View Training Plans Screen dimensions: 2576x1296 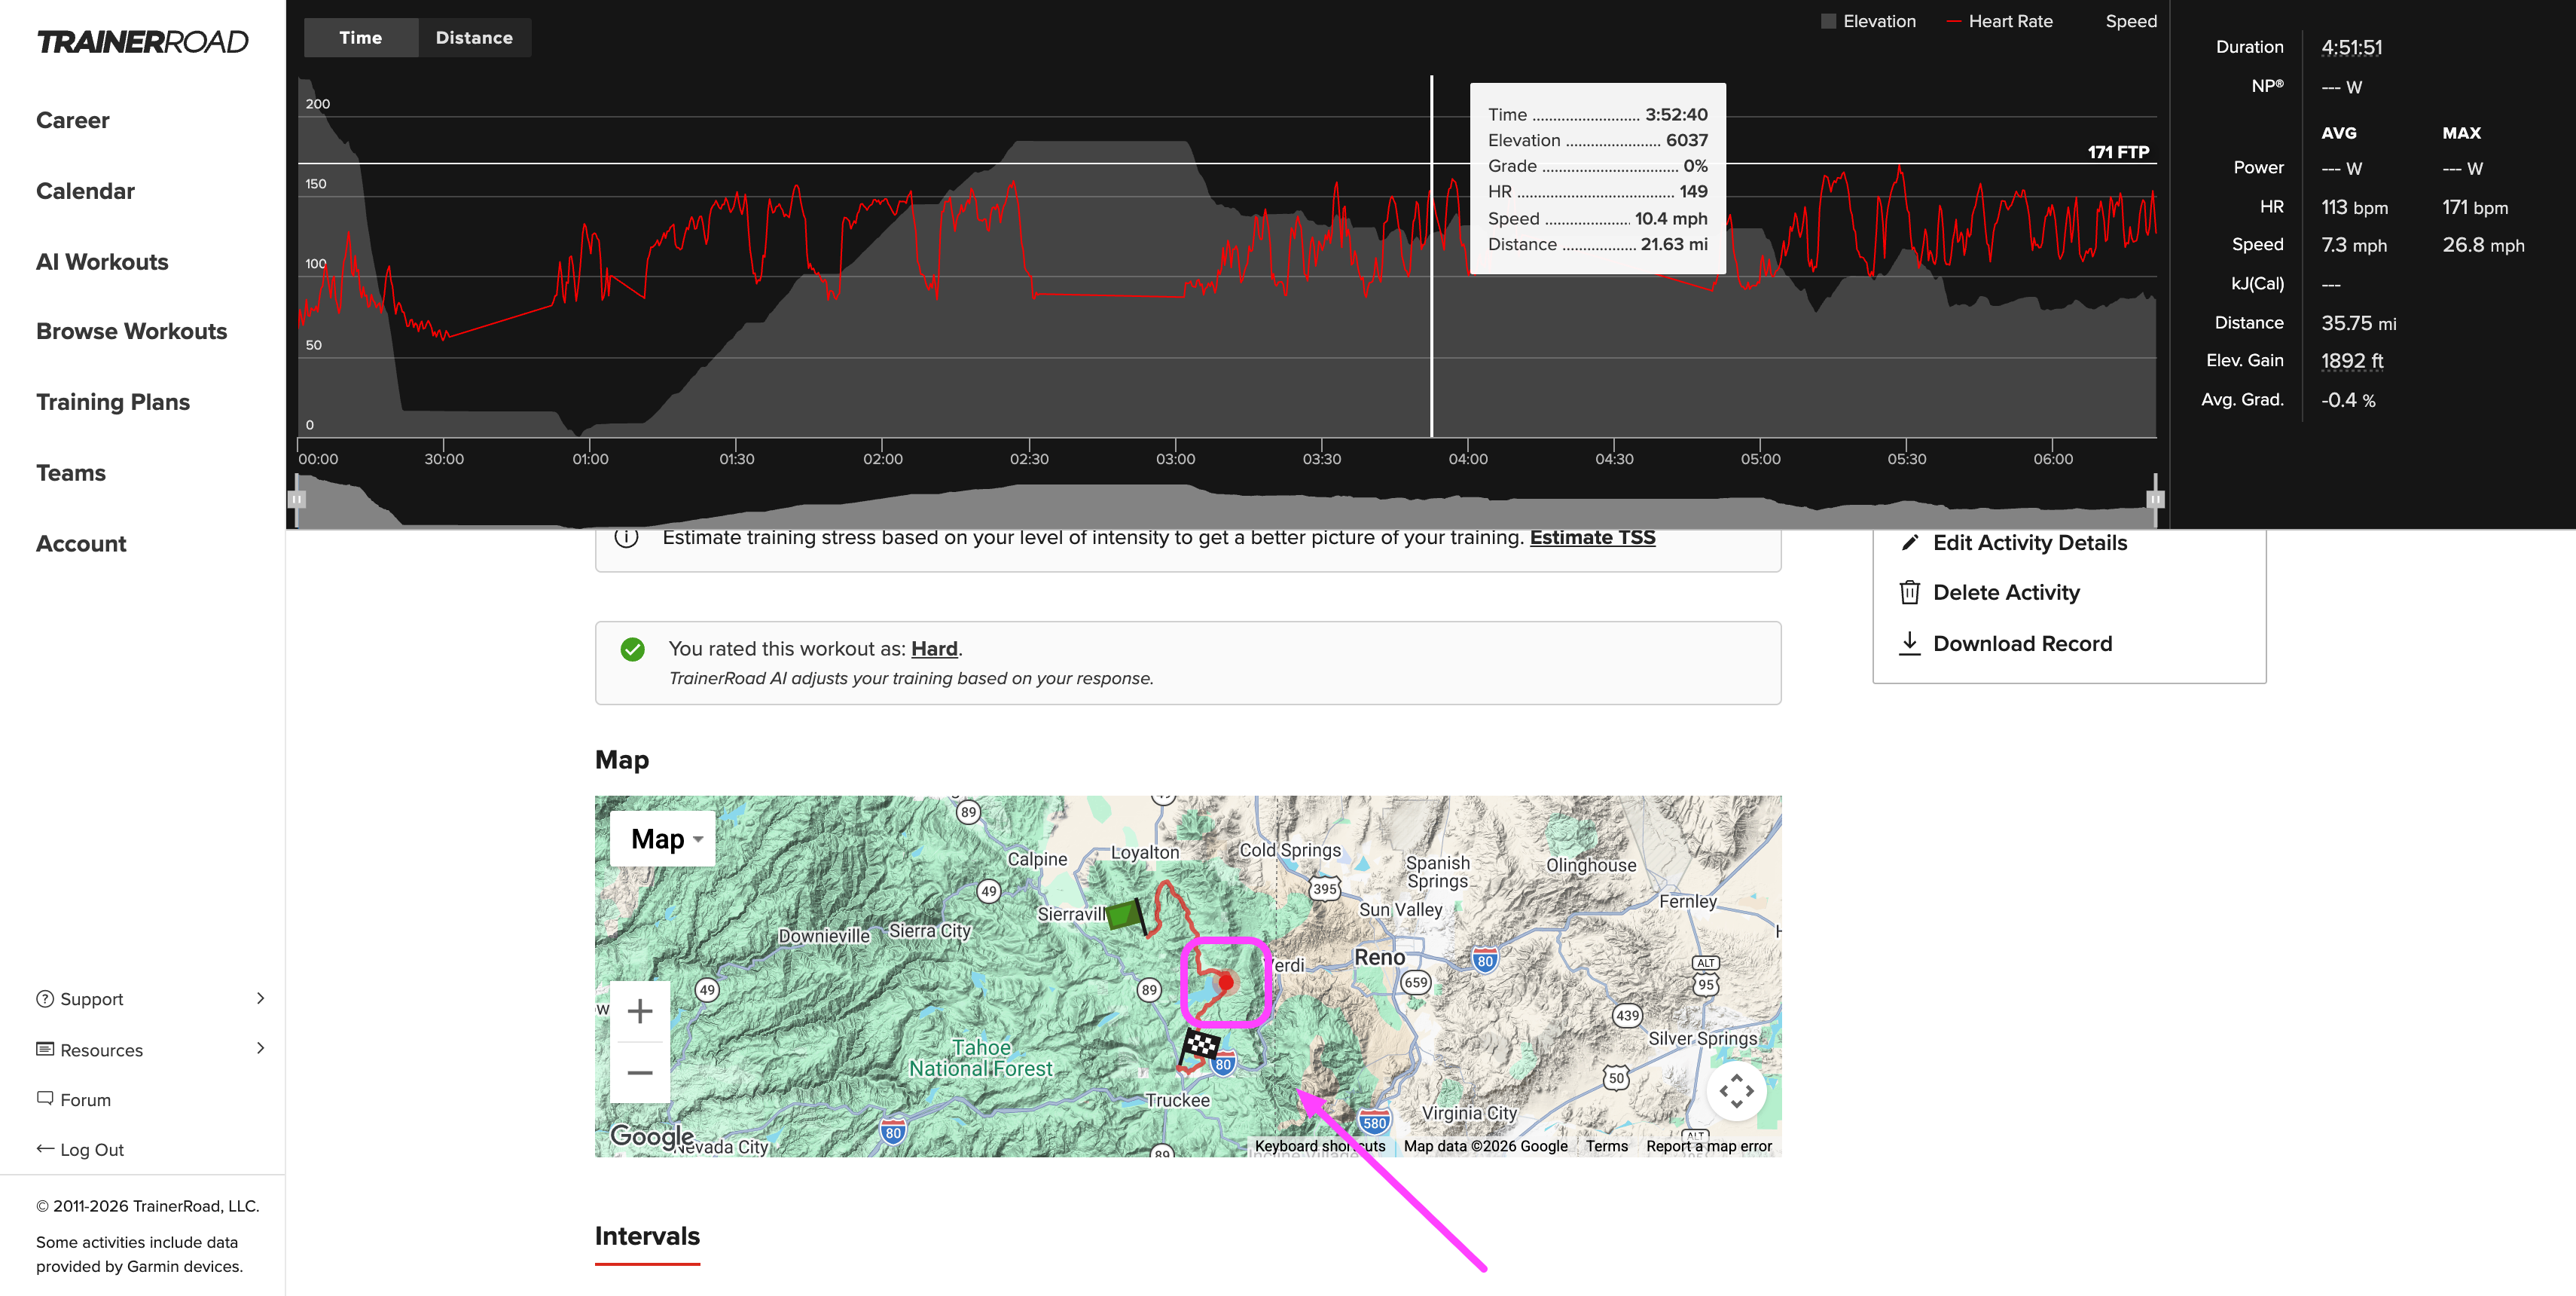click(x=113, y=402)
